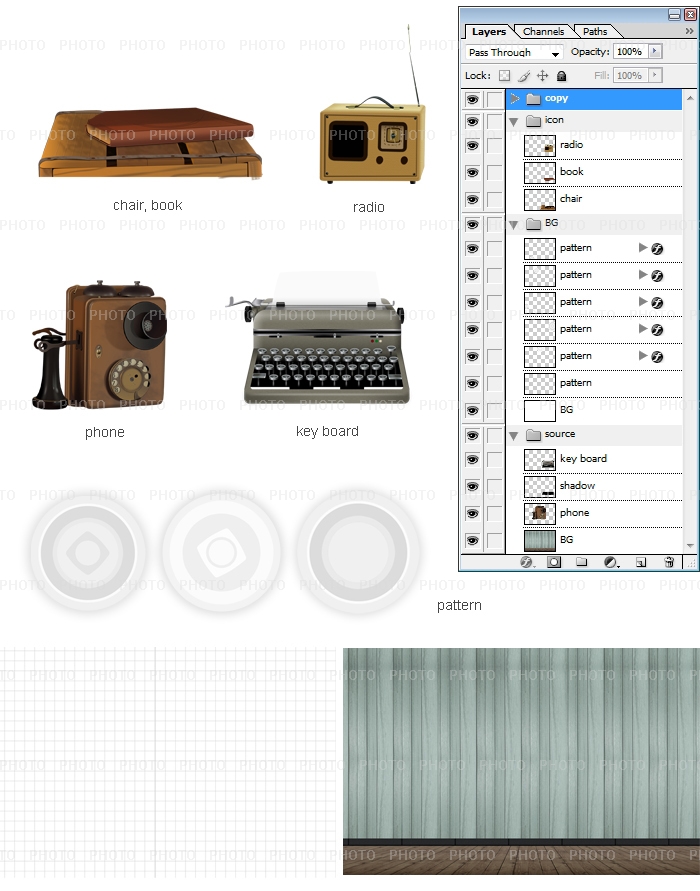The width and height of the screenshot is (700, 891).
Task: Open the Opacity slider arrow
Action: click(655, 51)
